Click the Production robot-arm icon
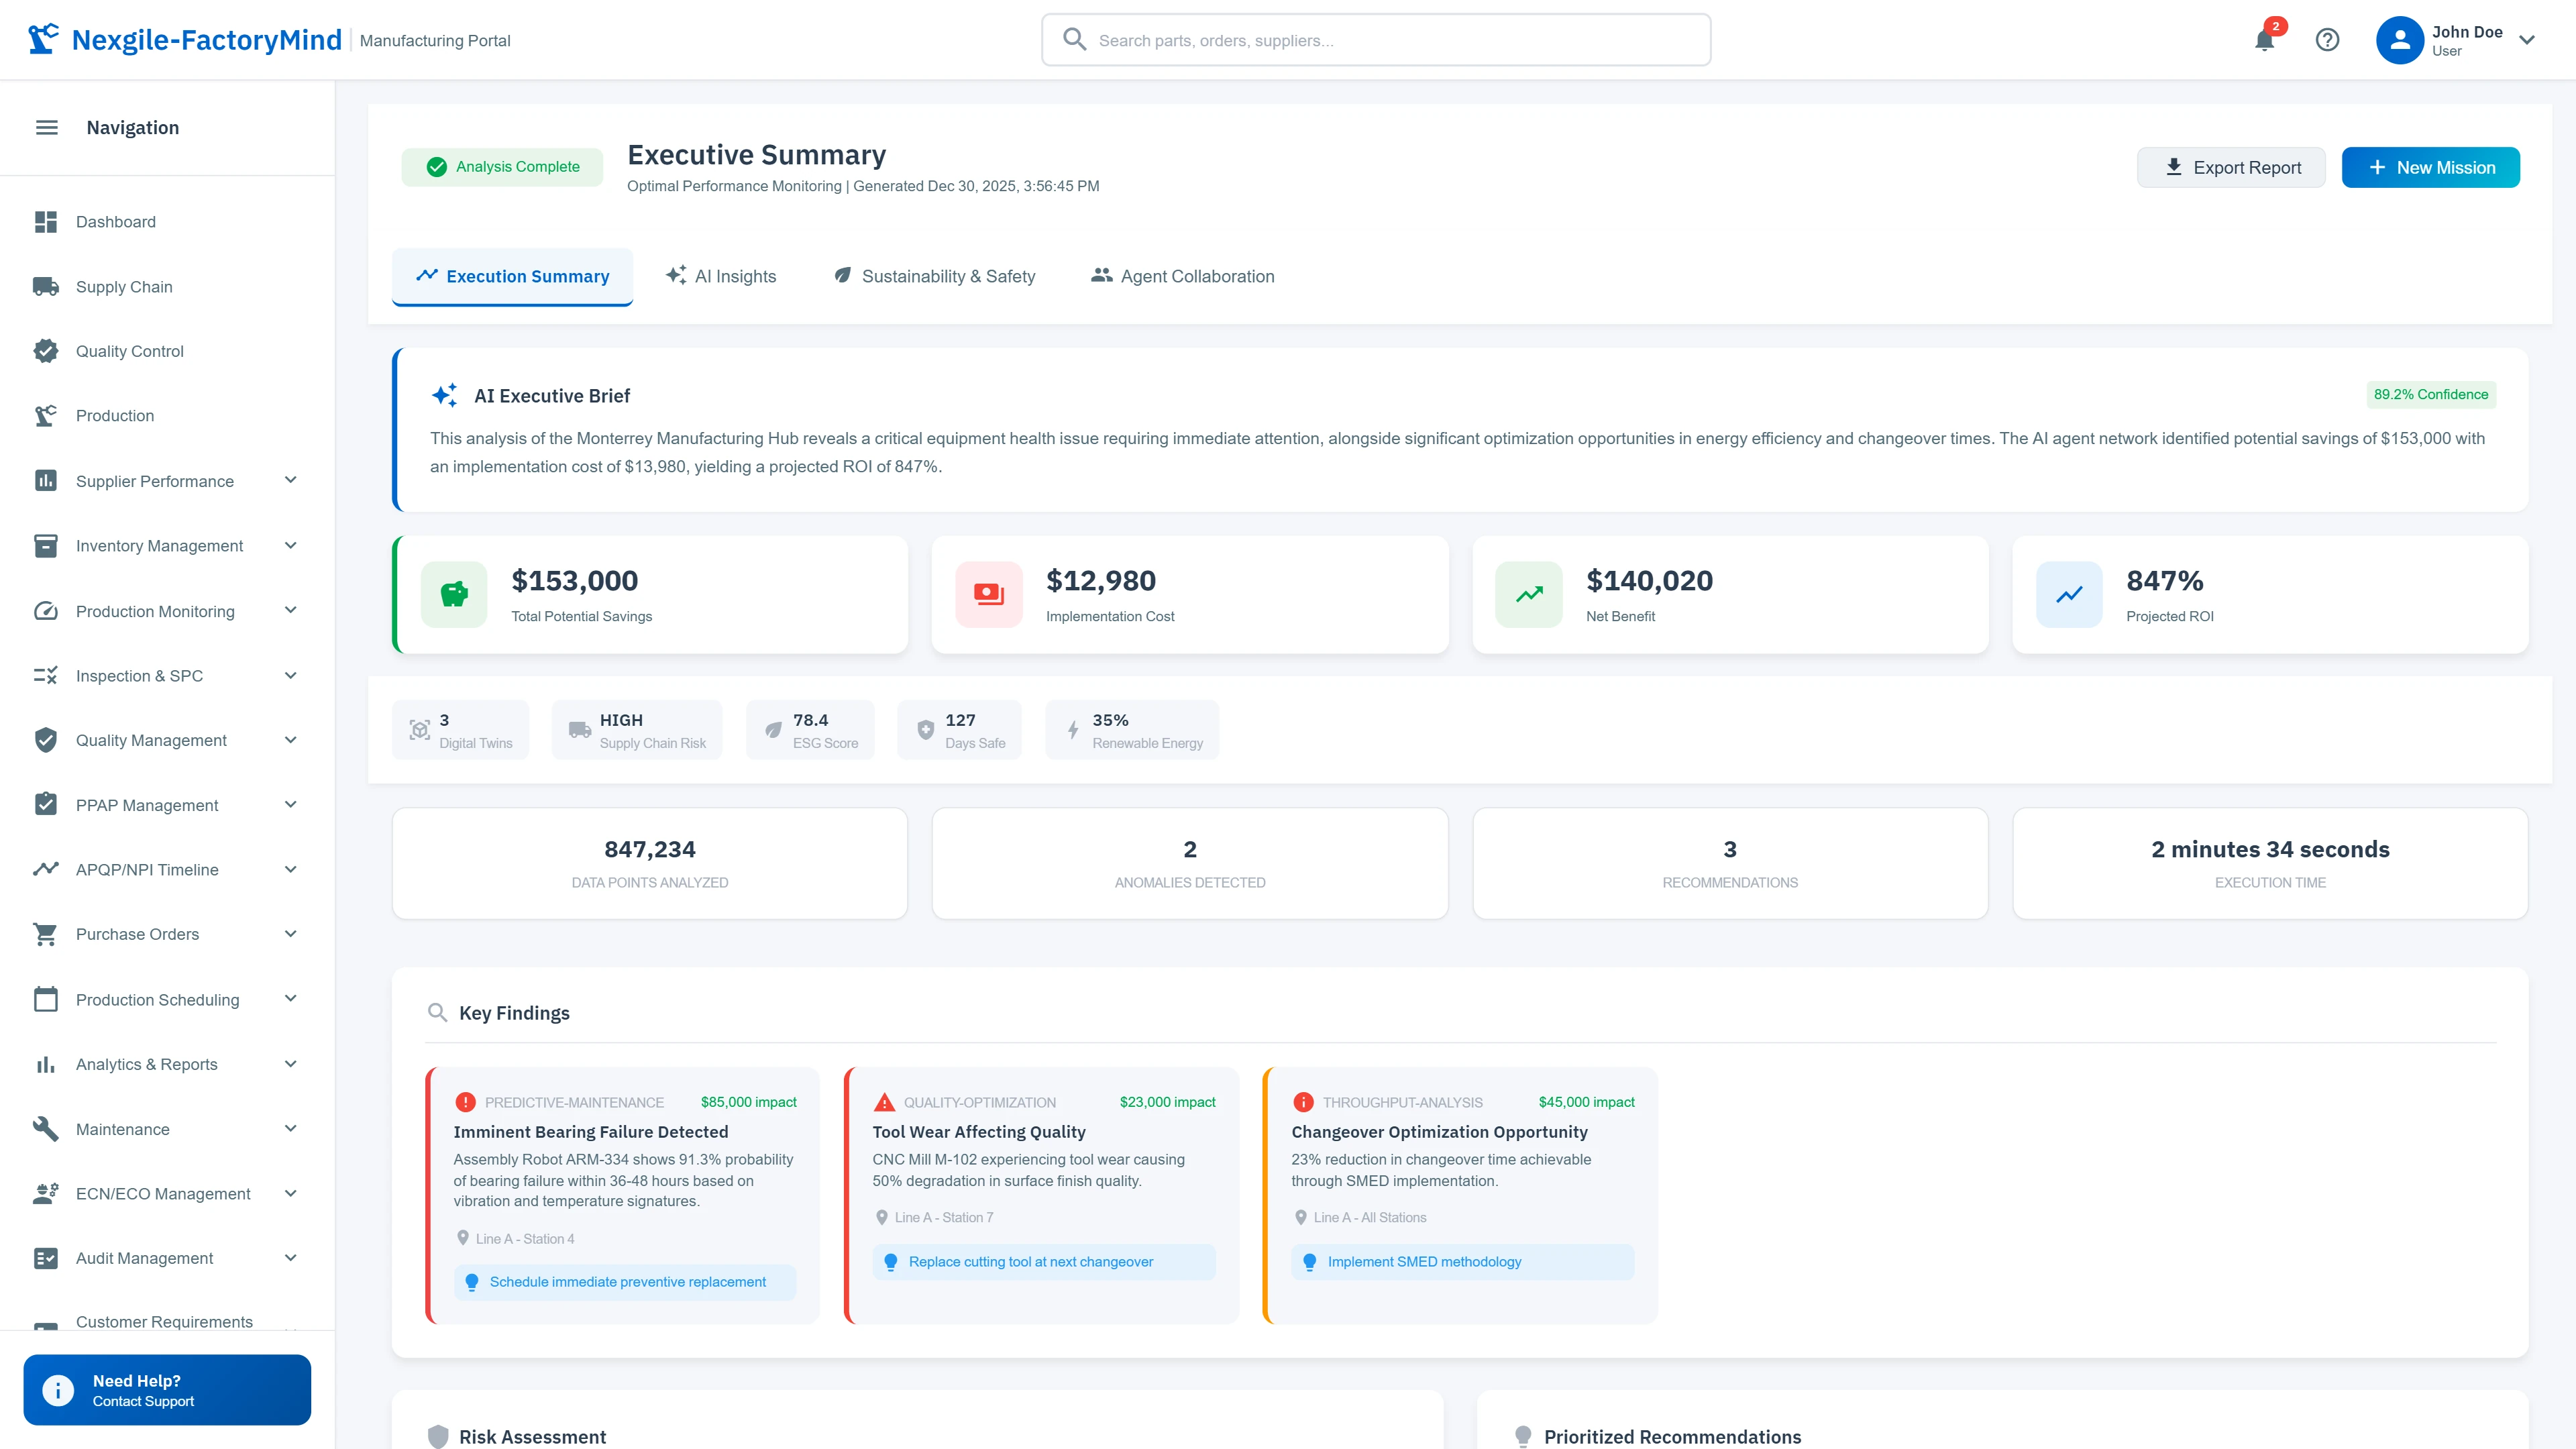Viewport: 2576px width, 1449px height. point(46,415)
